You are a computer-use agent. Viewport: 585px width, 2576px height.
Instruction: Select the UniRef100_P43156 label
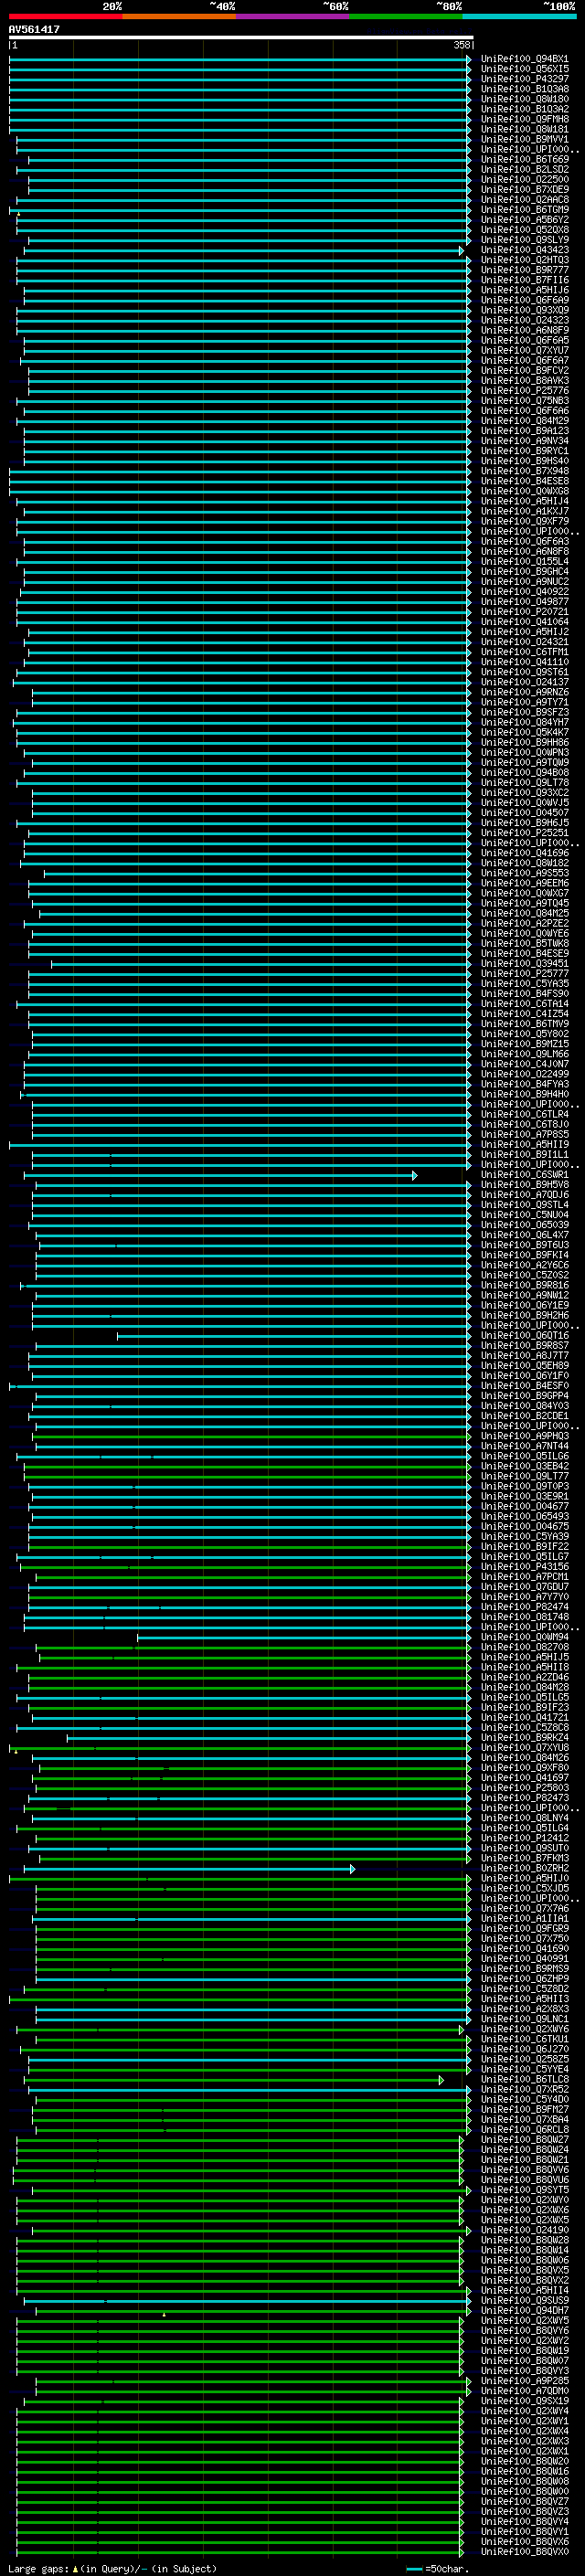coord(524,1567)
